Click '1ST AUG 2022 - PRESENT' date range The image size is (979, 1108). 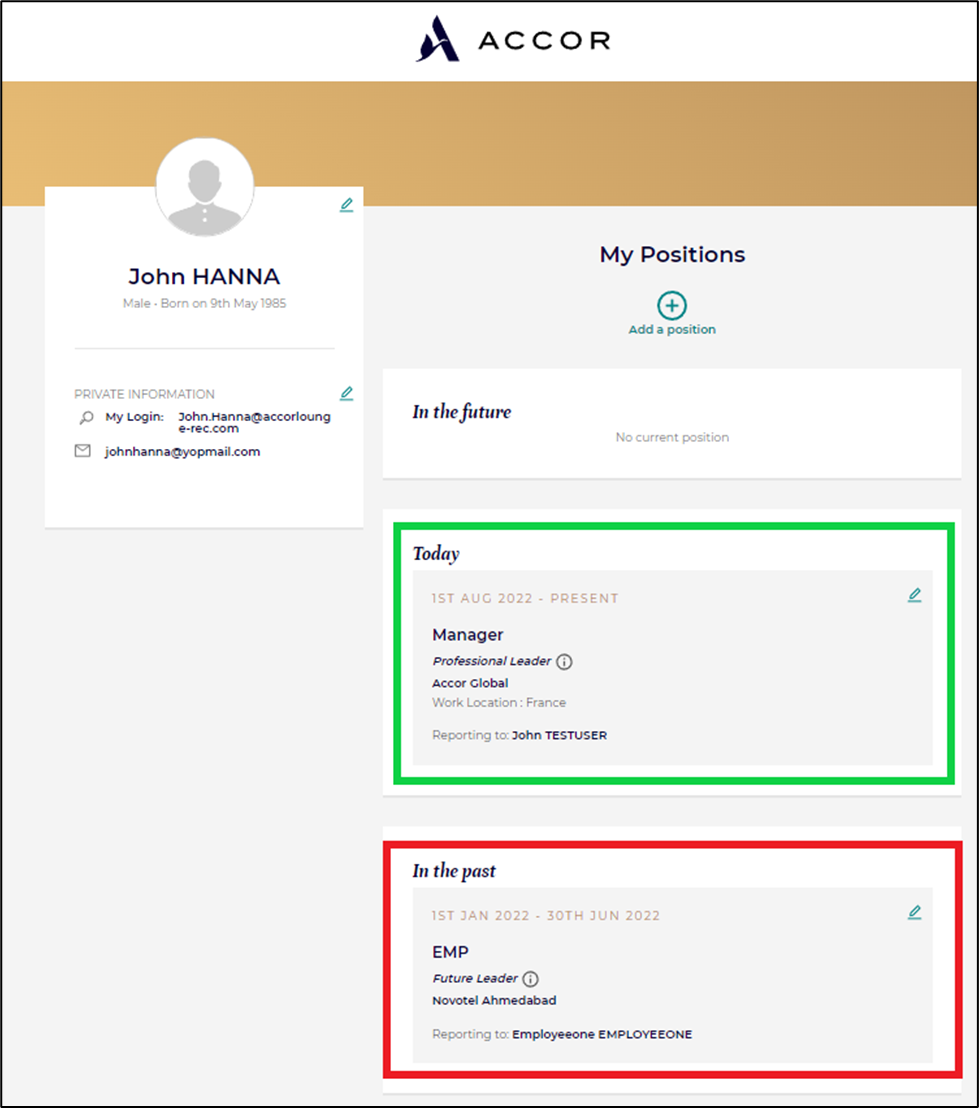coord(525,599)
